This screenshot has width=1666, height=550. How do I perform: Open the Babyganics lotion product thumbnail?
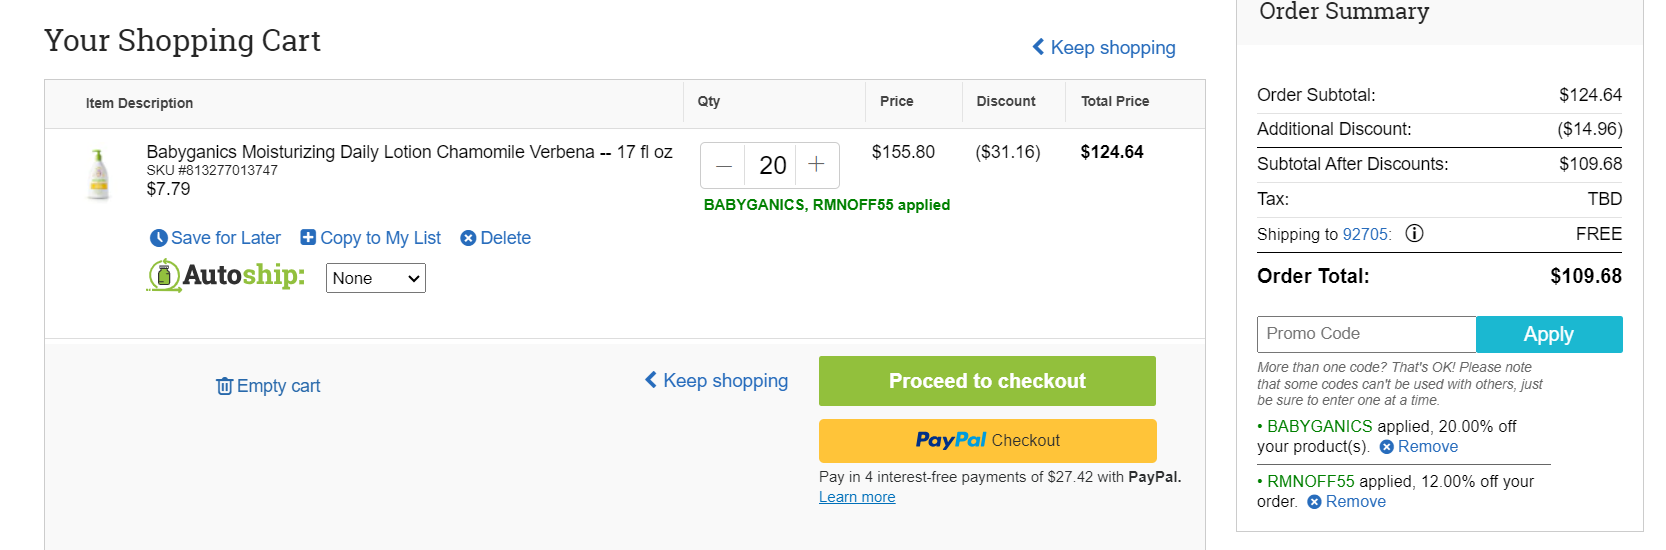[98, 174]
